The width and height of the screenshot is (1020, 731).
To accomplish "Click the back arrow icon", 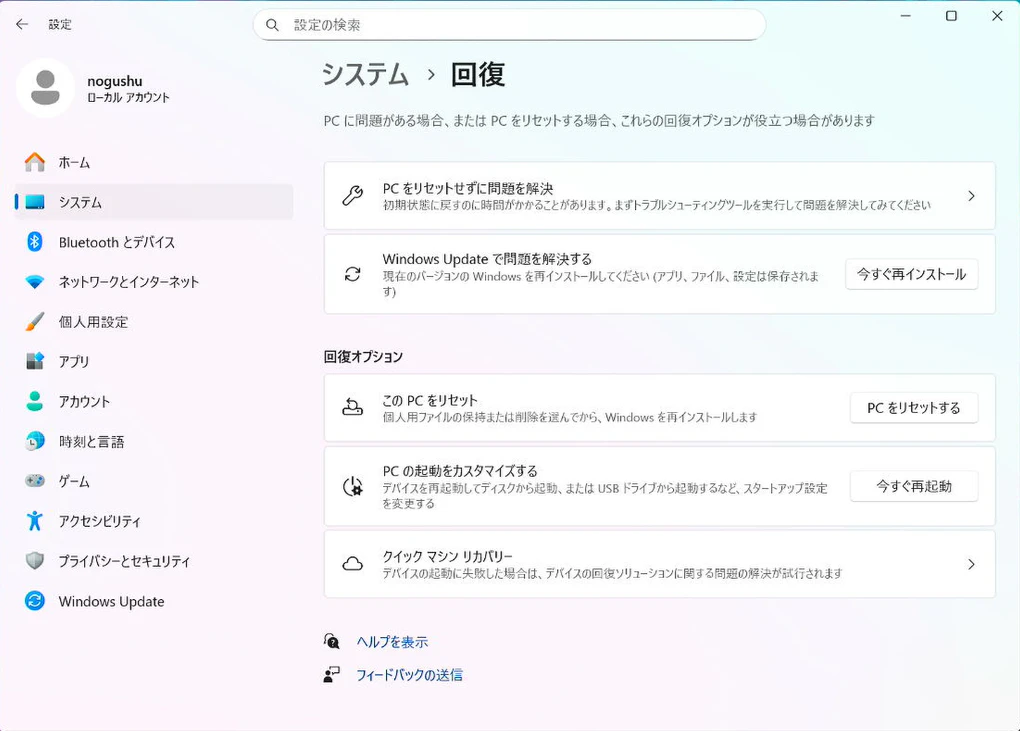I will pos(22,24).
